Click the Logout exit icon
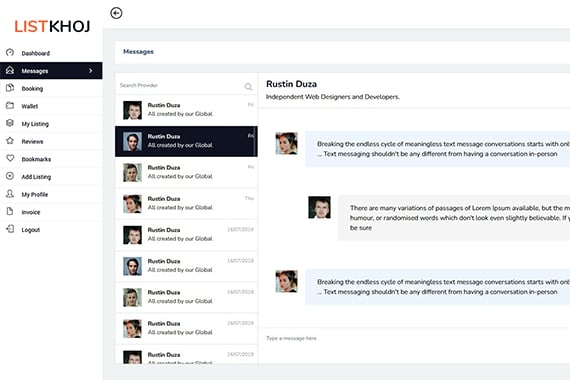 (10, 229)
